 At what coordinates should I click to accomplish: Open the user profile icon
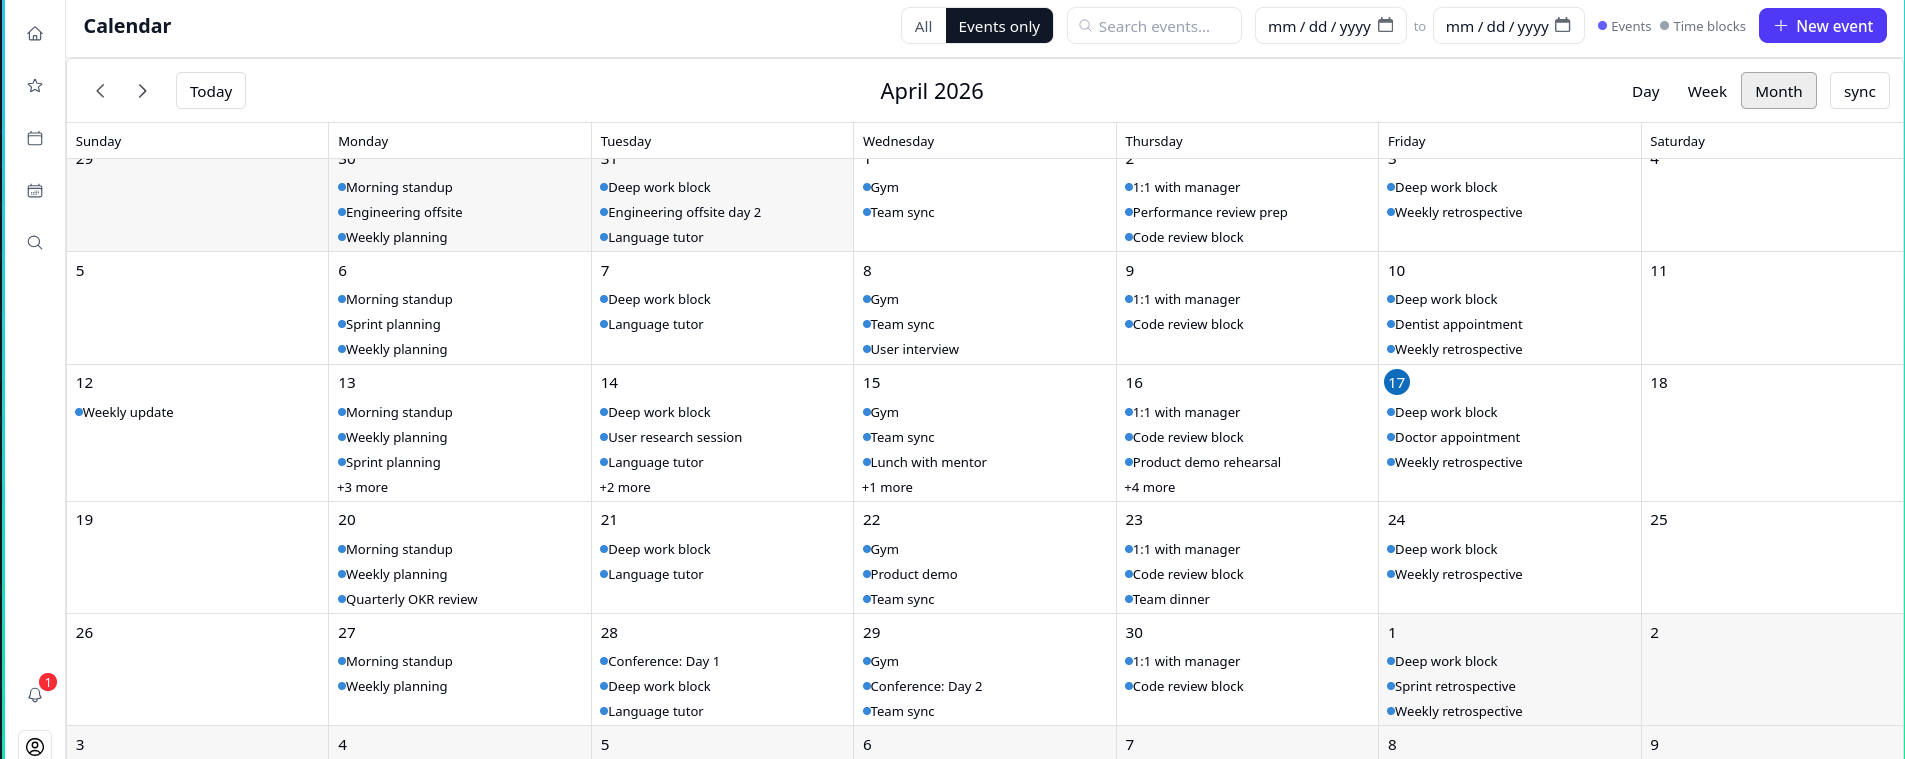(x=35, y=746)
